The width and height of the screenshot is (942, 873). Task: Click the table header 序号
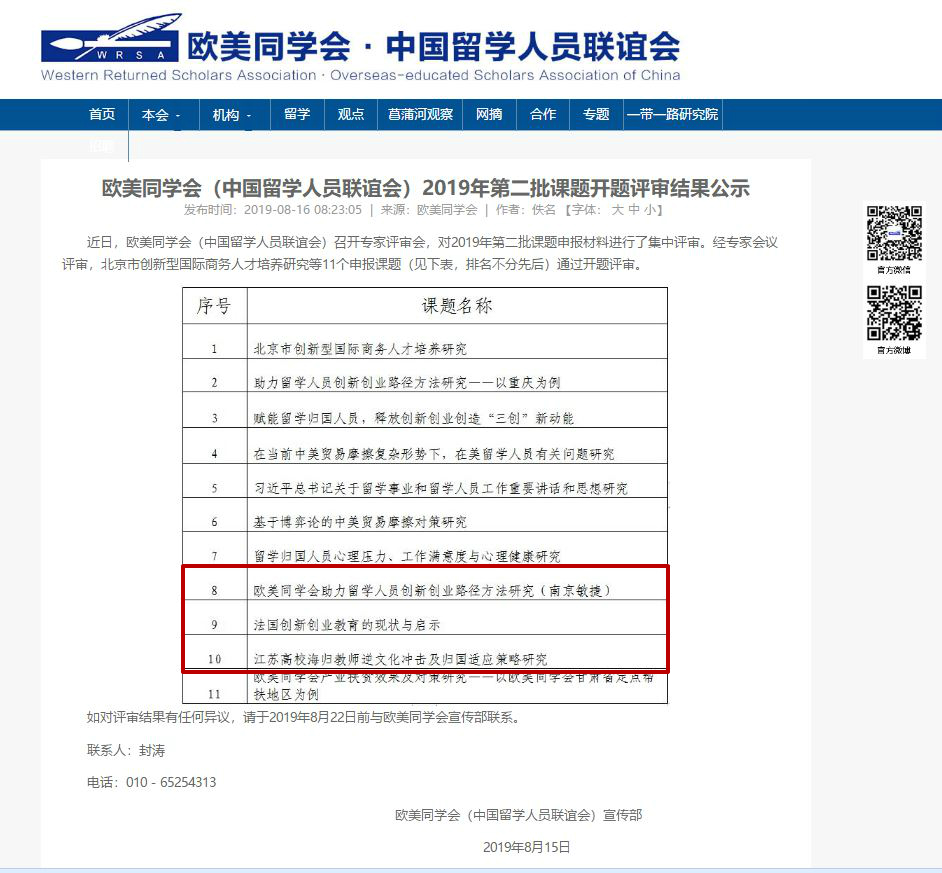pos(214,306)
